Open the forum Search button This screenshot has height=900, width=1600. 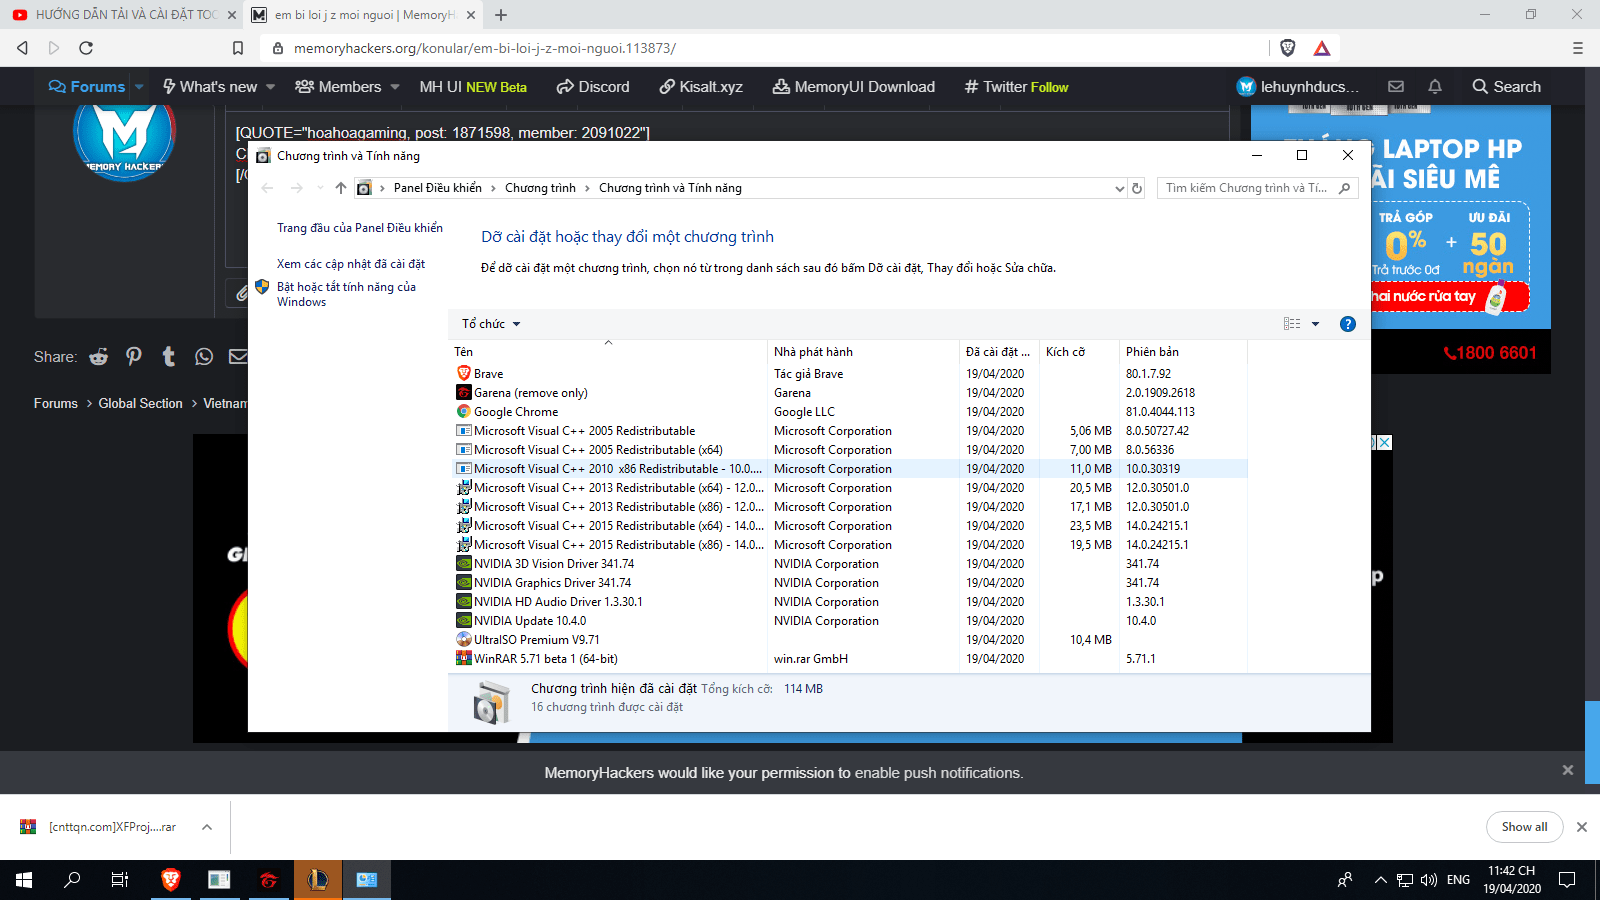pos(1507,87)
